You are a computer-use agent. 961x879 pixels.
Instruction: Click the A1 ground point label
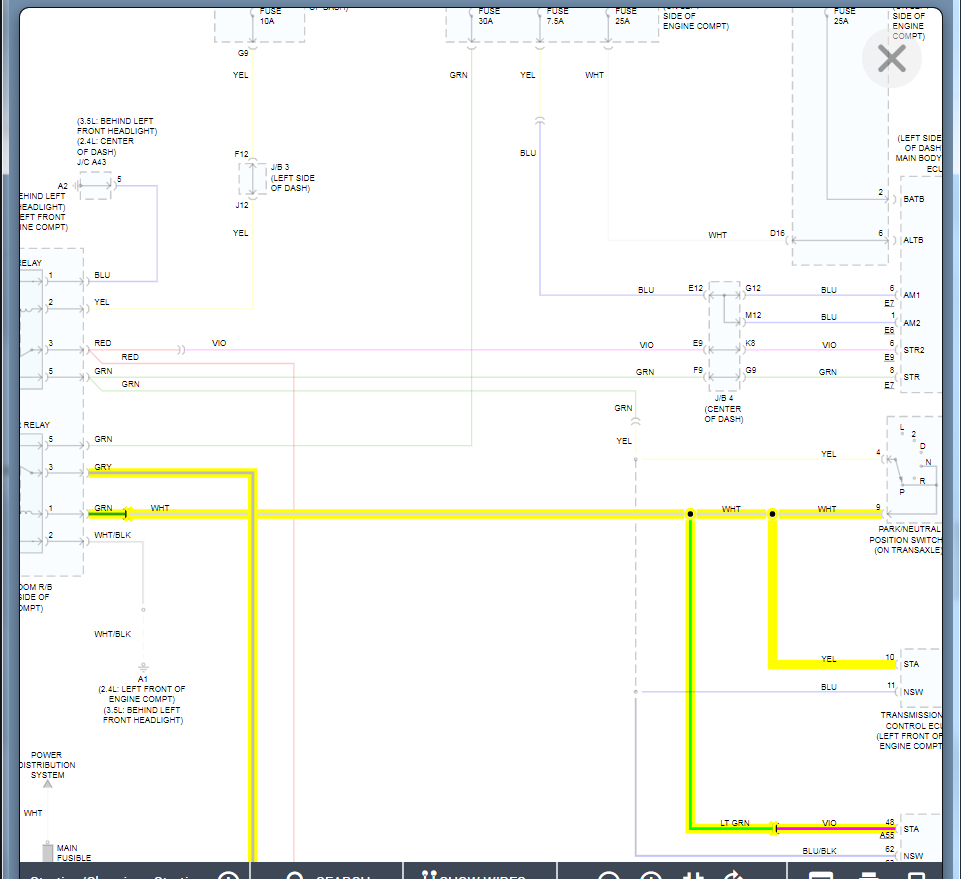[143, 679]
